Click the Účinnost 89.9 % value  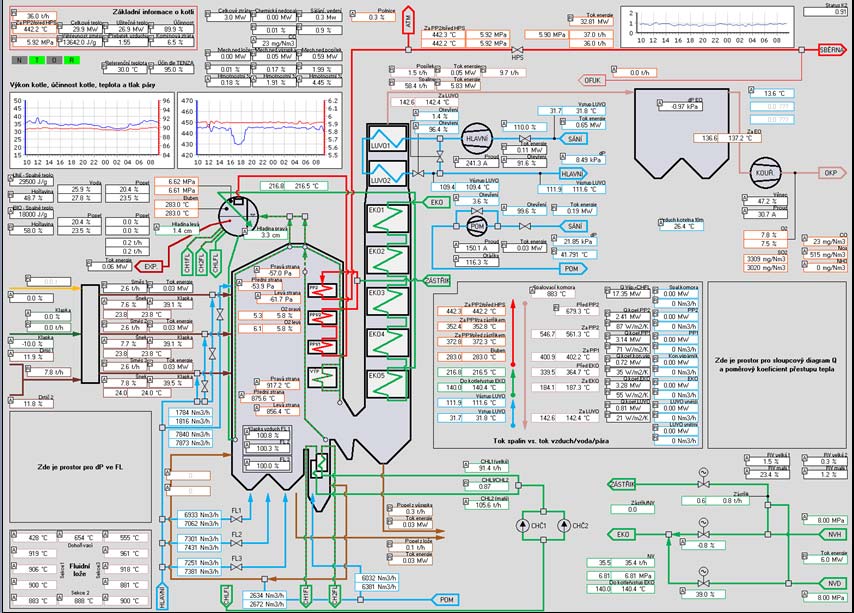(173, 29)
